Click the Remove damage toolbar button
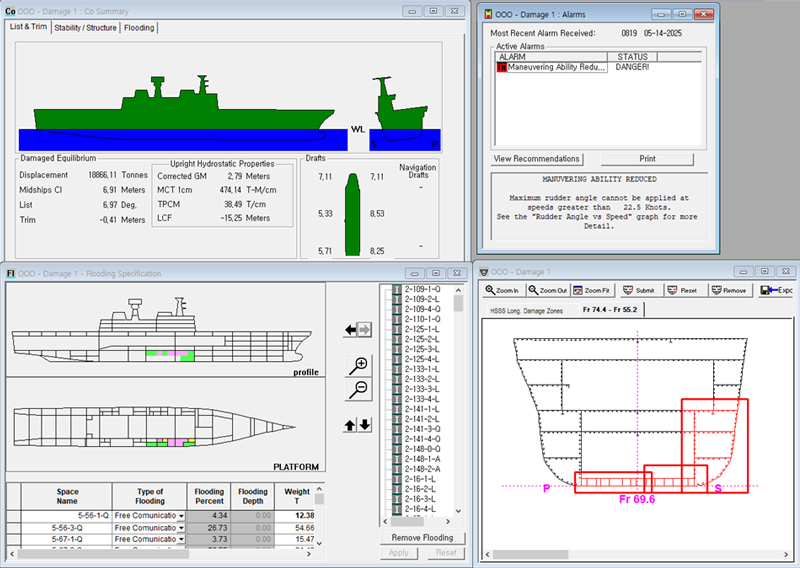This screenshot has height=568, width=800. (x=729, y=290)
